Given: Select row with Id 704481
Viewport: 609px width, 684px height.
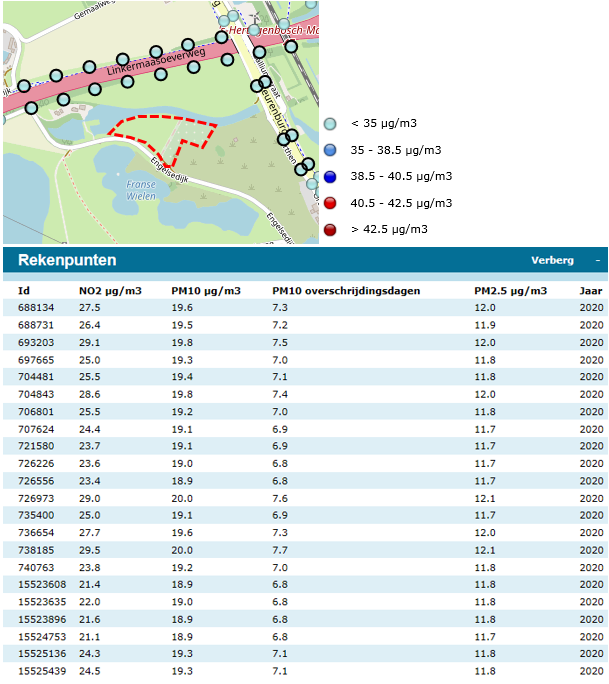Looking at the screenshot, I should pos(305,376).
